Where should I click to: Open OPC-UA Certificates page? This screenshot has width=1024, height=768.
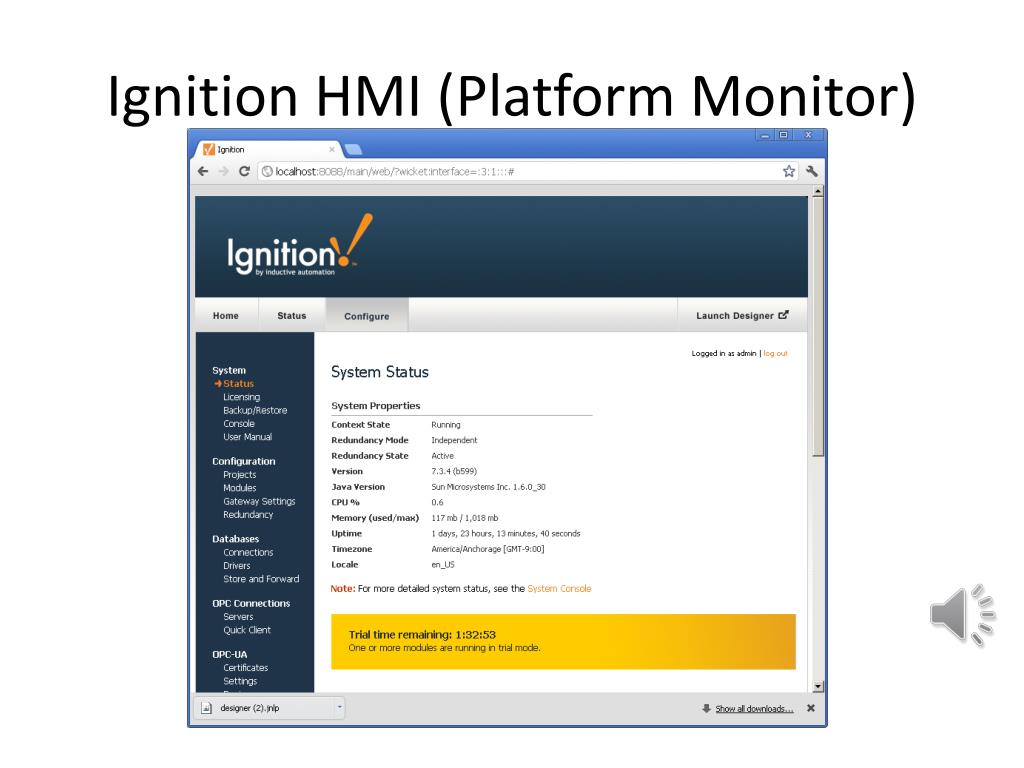(246, 667)
